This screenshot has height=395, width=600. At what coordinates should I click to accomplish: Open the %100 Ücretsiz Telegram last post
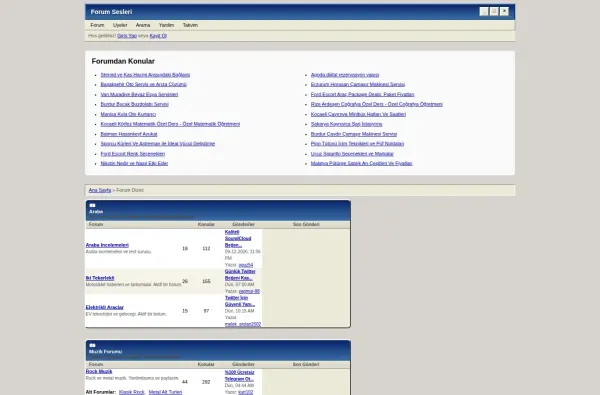pos(239,375)
